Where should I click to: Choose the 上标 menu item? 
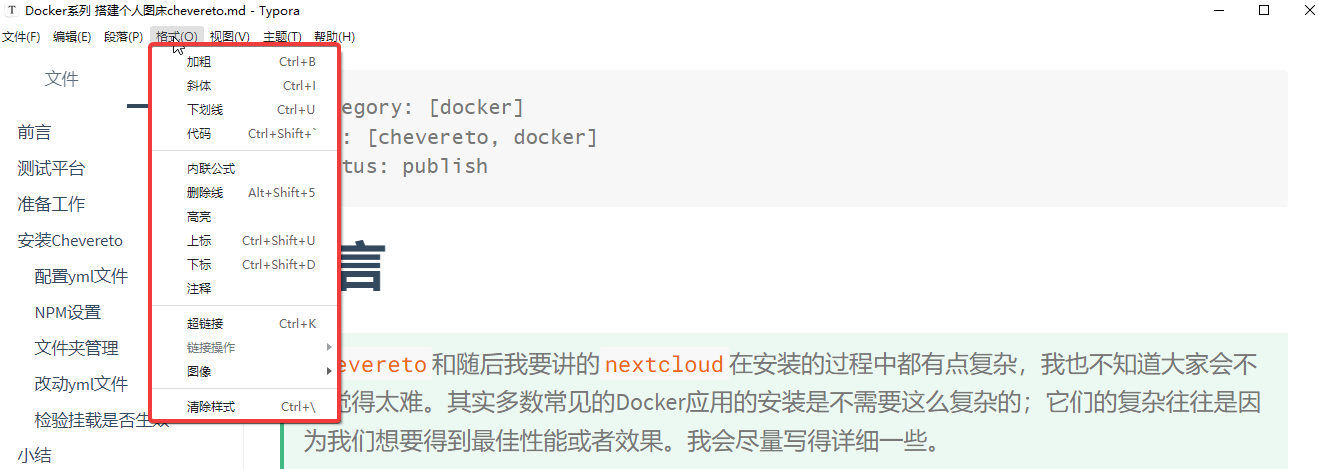(x=199, y=241)
